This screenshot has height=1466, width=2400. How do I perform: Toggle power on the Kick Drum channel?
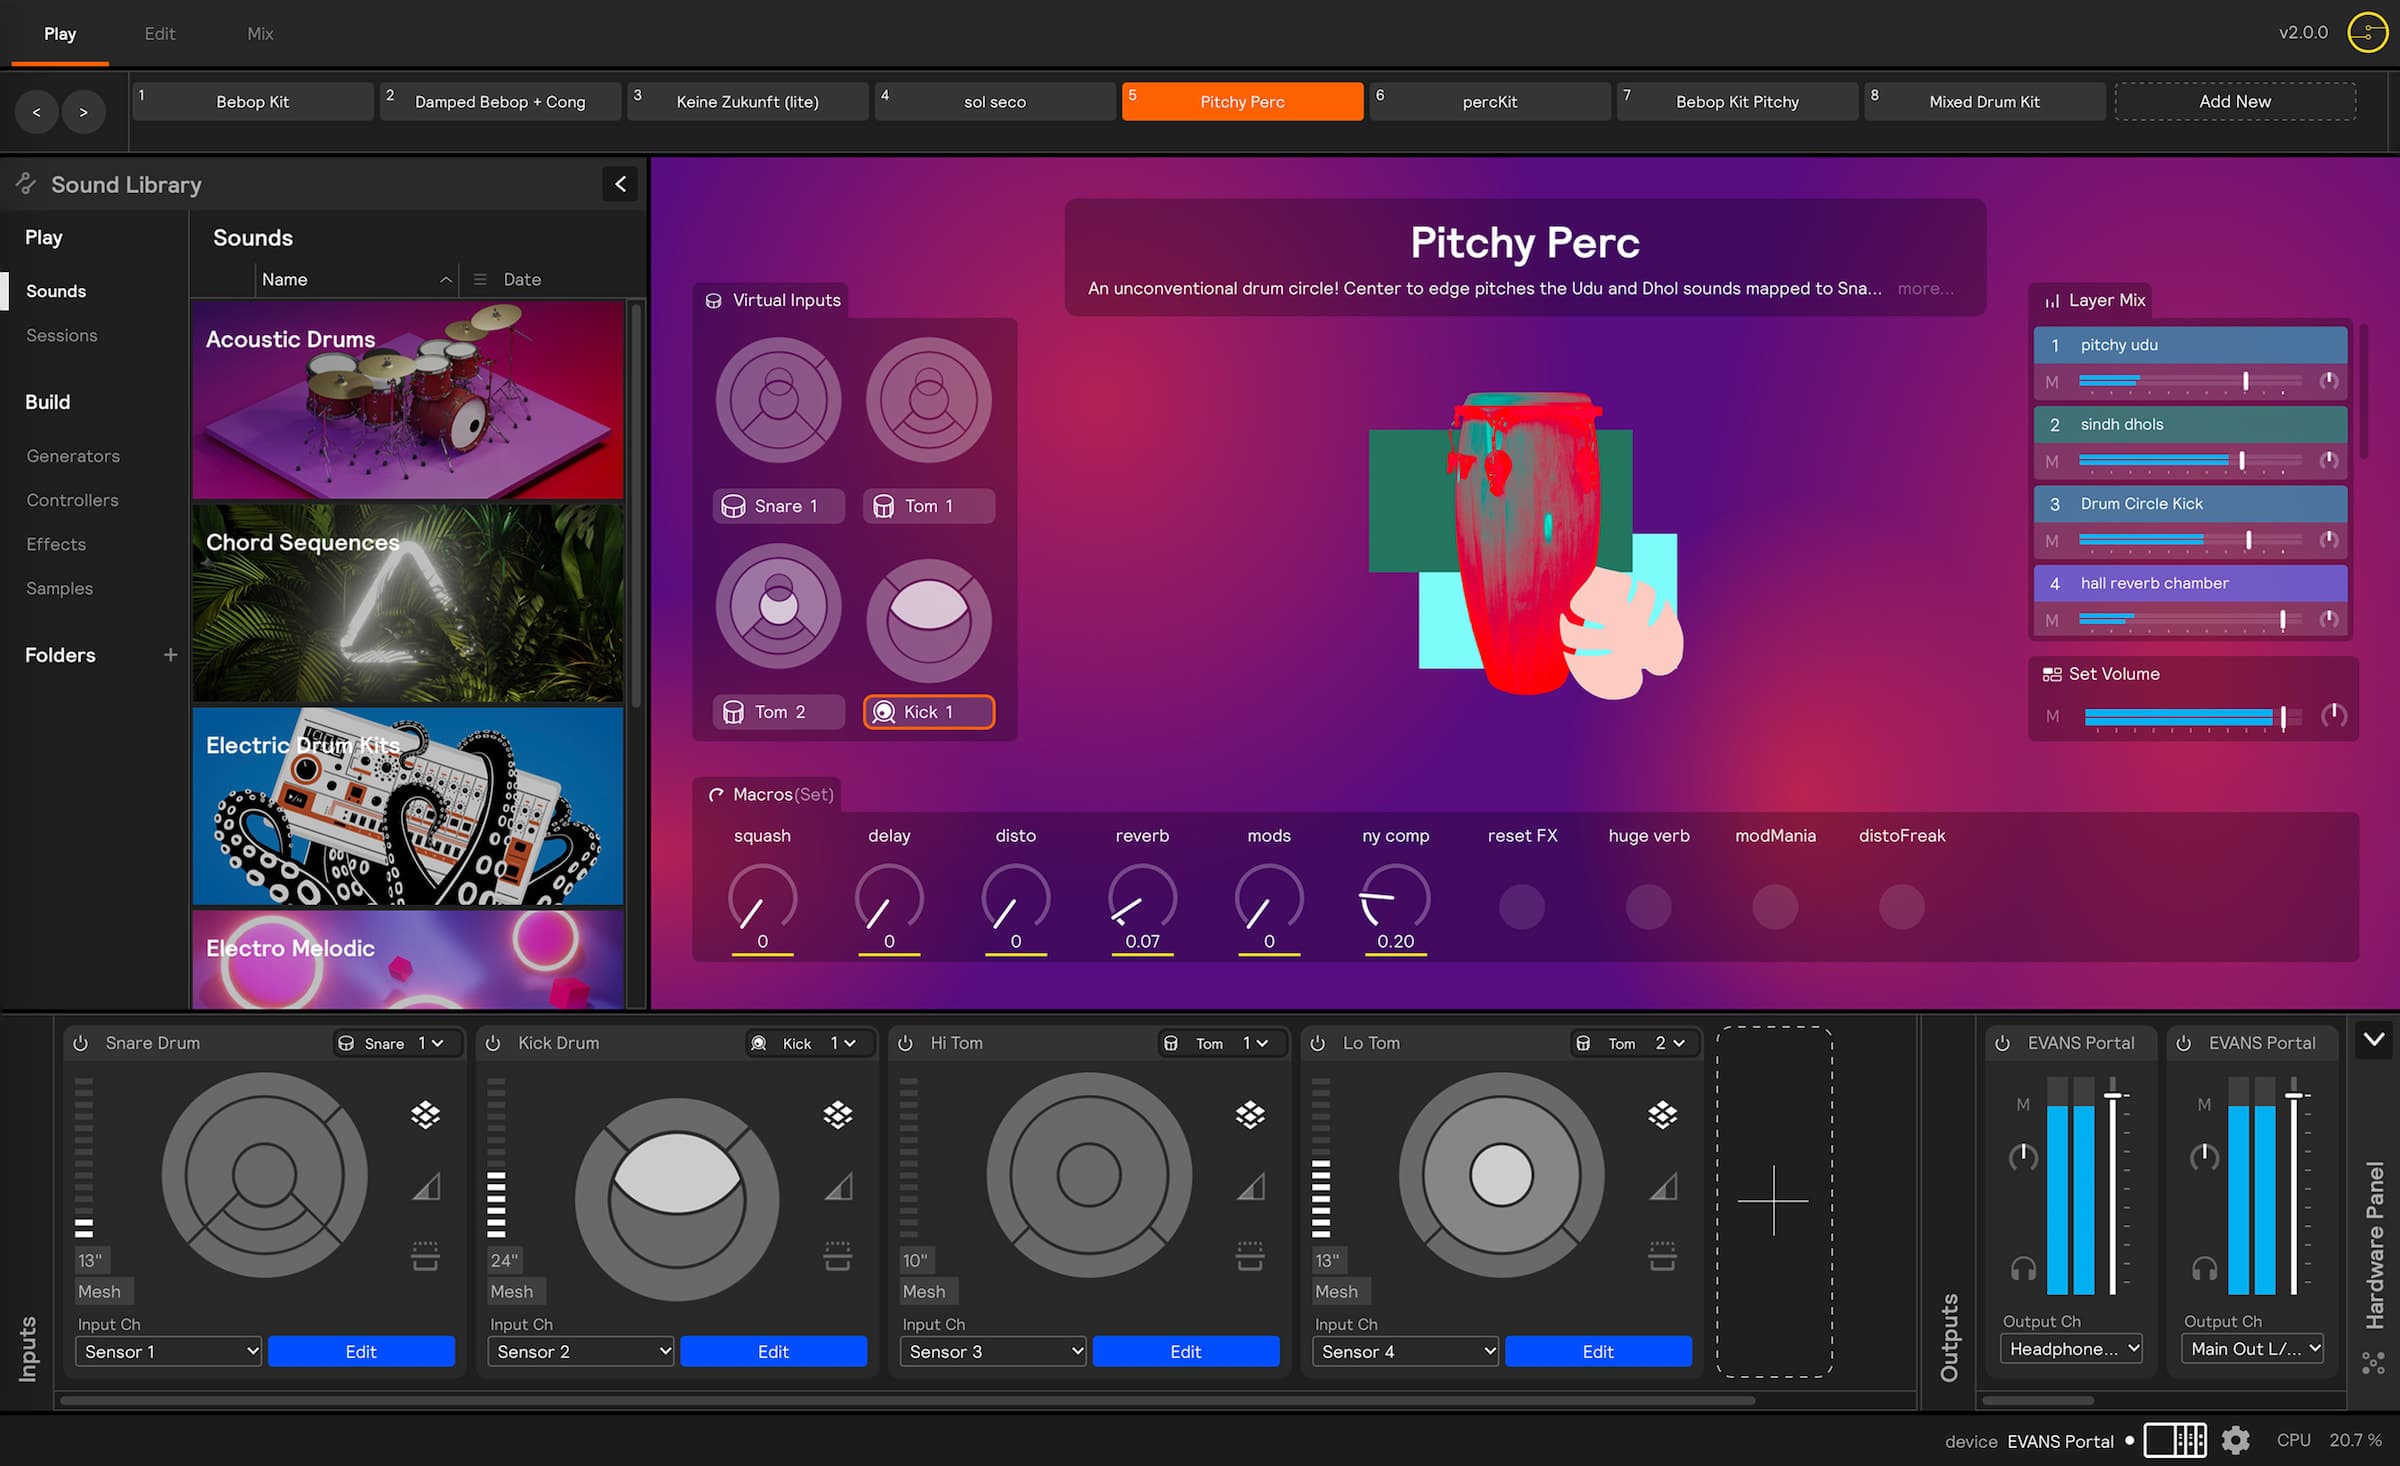pyautogui.click(x=494, y=1042)
